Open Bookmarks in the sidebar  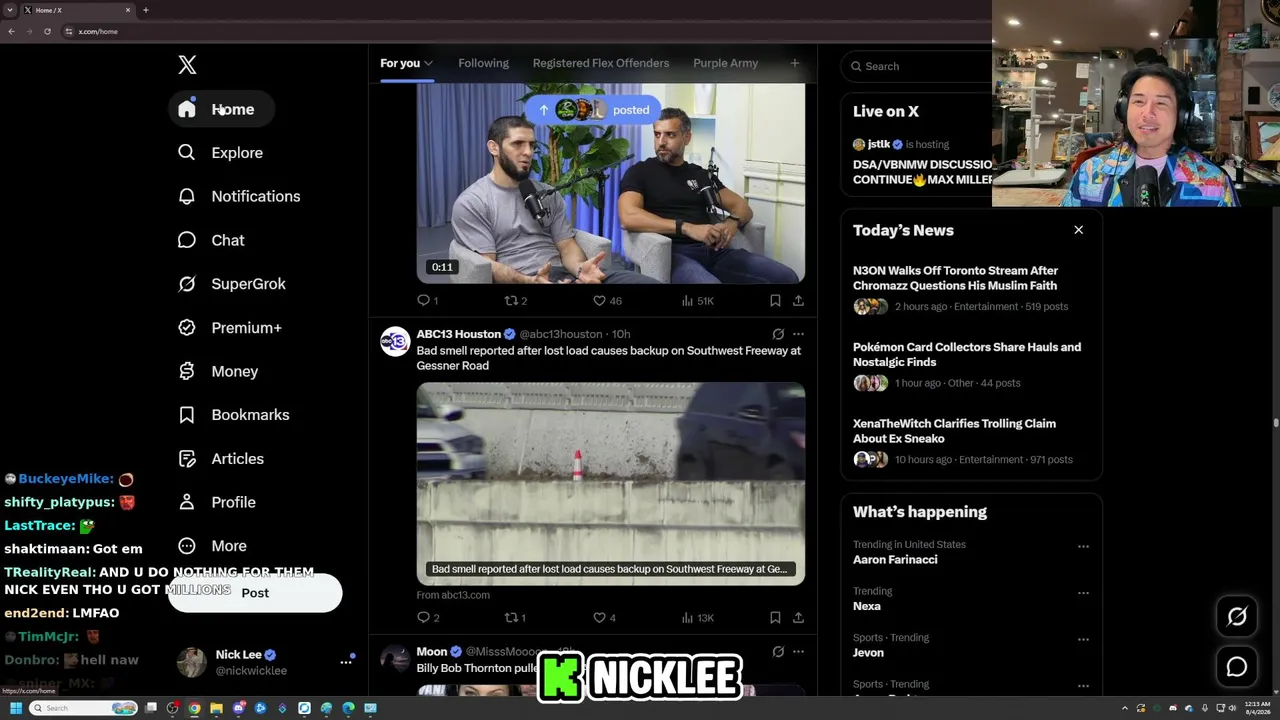click(x=234, y=415)
